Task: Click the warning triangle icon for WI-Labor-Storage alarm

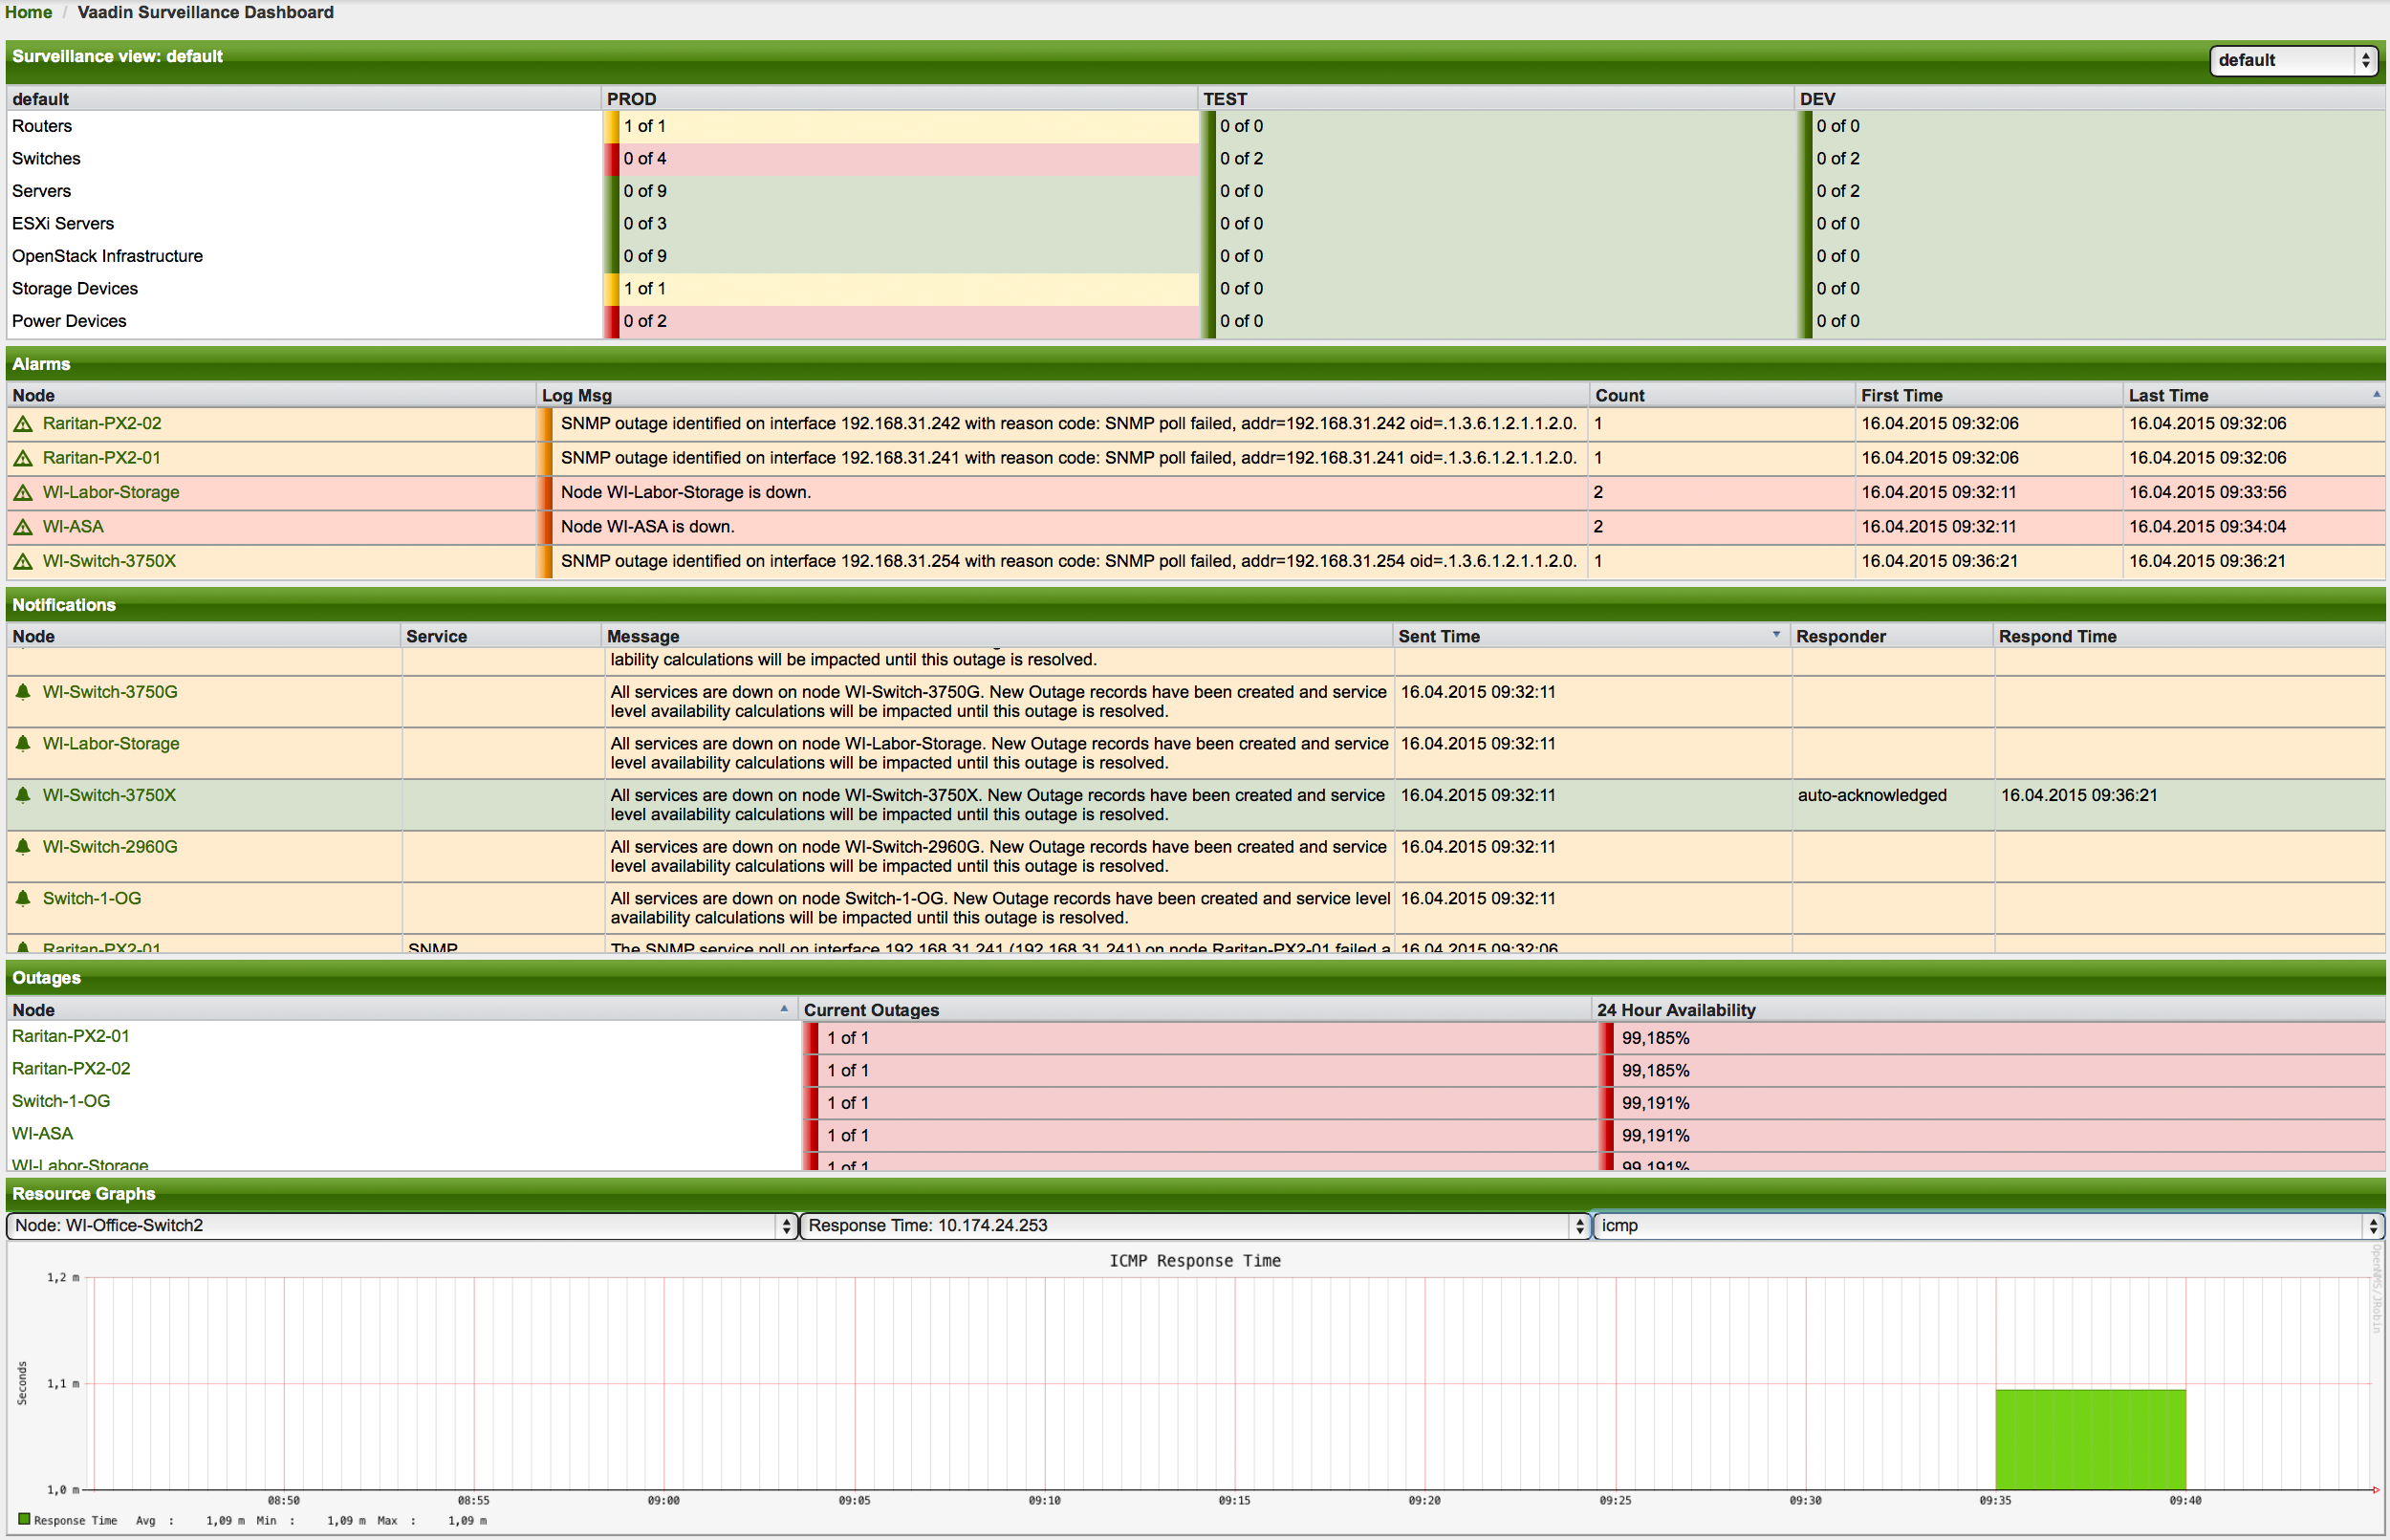Action: (x=23, y=493)
